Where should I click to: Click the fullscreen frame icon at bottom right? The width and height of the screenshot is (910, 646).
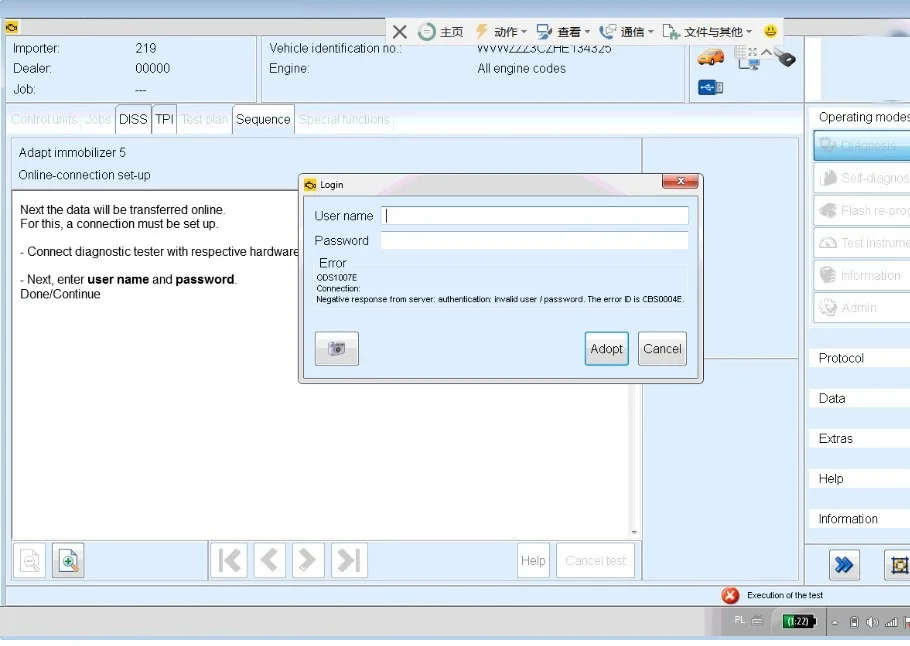point(898,564)
